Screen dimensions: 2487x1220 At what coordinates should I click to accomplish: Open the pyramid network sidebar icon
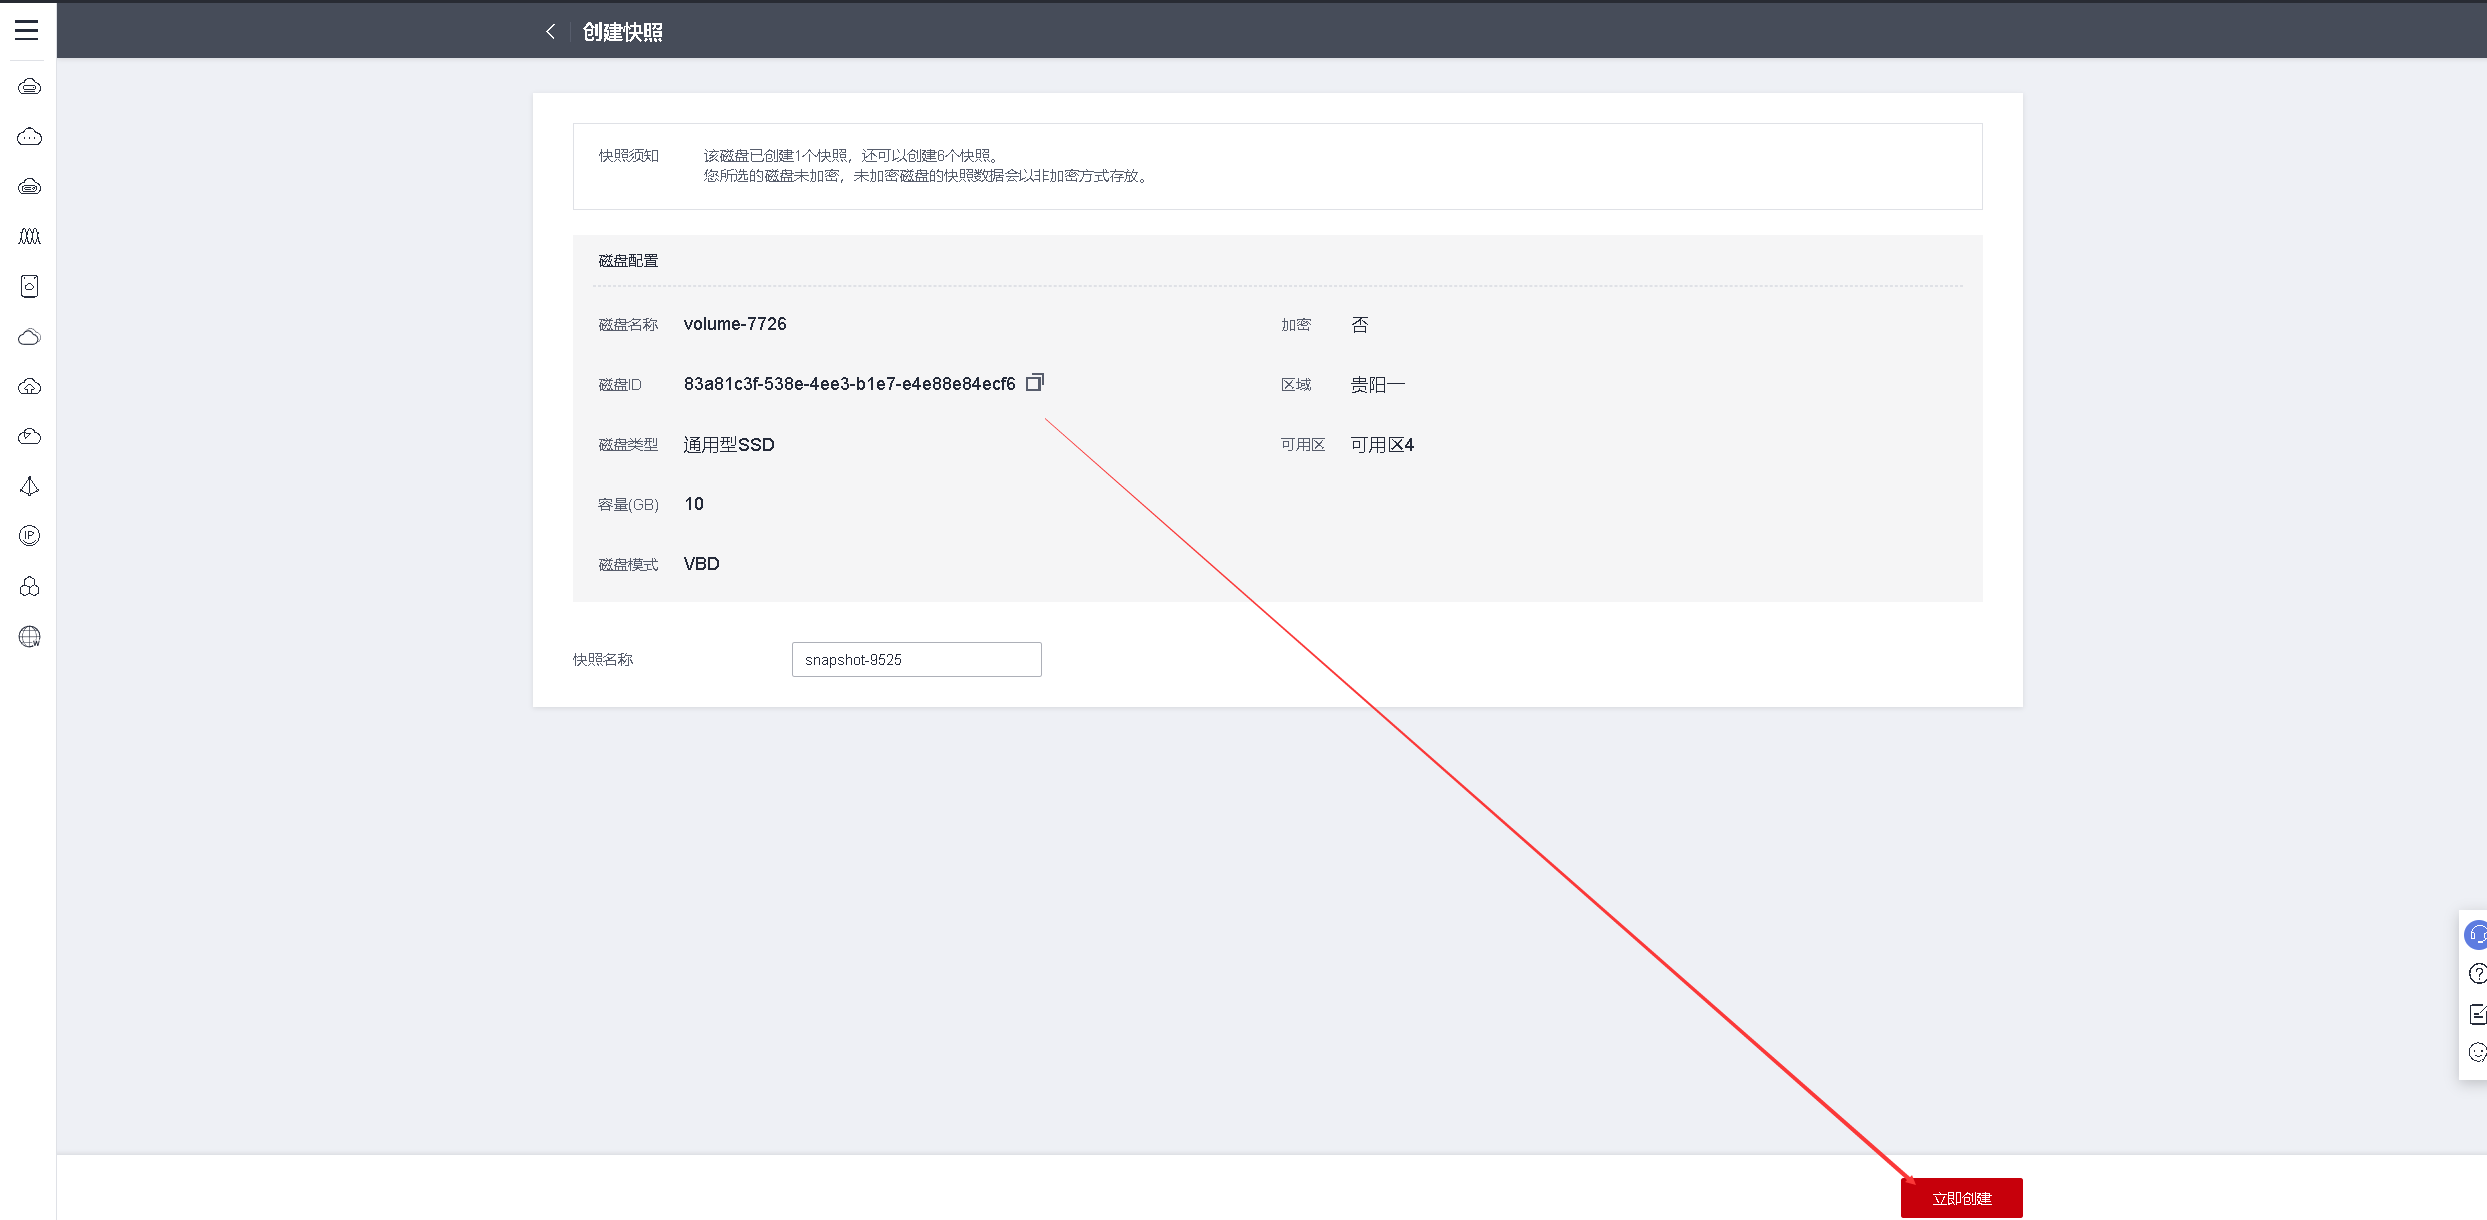point(30,486)
